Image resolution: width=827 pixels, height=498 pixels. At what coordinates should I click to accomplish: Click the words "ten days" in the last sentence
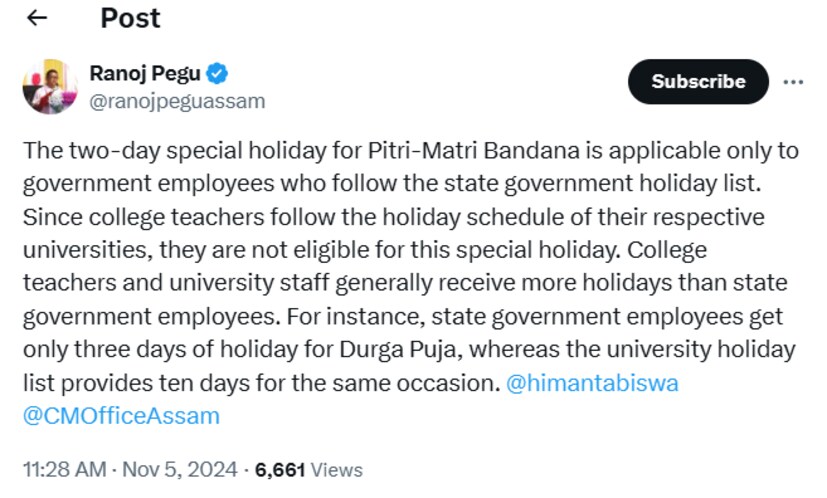[x=253, y=383]
